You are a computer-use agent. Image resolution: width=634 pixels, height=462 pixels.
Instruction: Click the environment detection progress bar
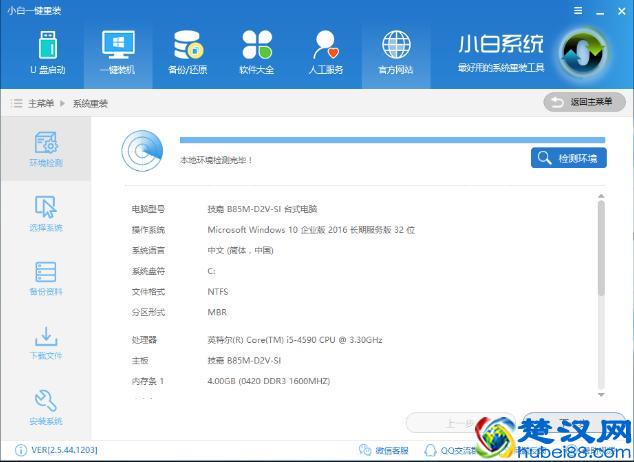(x=392, y=140)
